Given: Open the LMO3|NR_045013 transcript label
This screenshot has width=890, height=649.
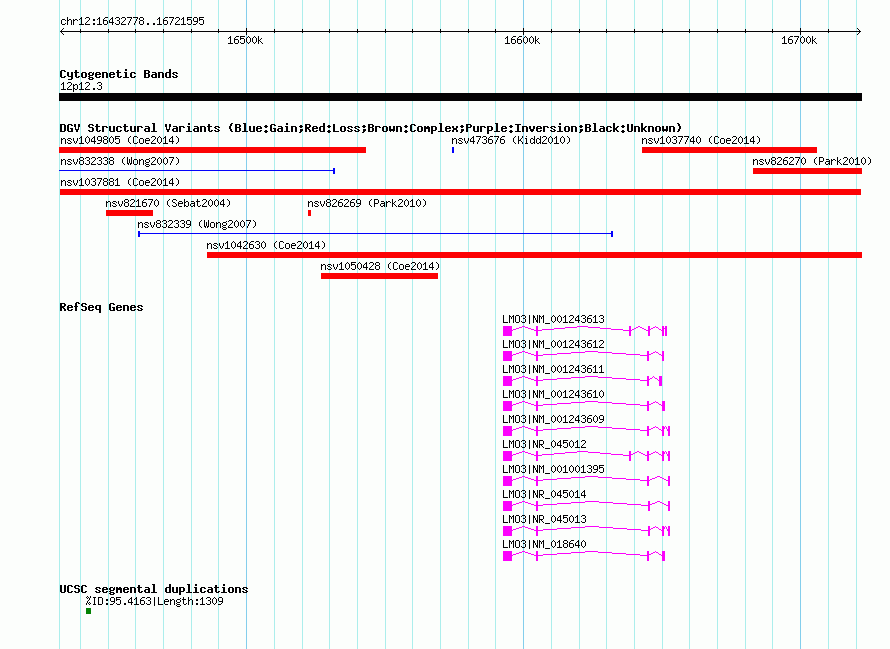Looking at the screenshot, I should click(544, 519).
